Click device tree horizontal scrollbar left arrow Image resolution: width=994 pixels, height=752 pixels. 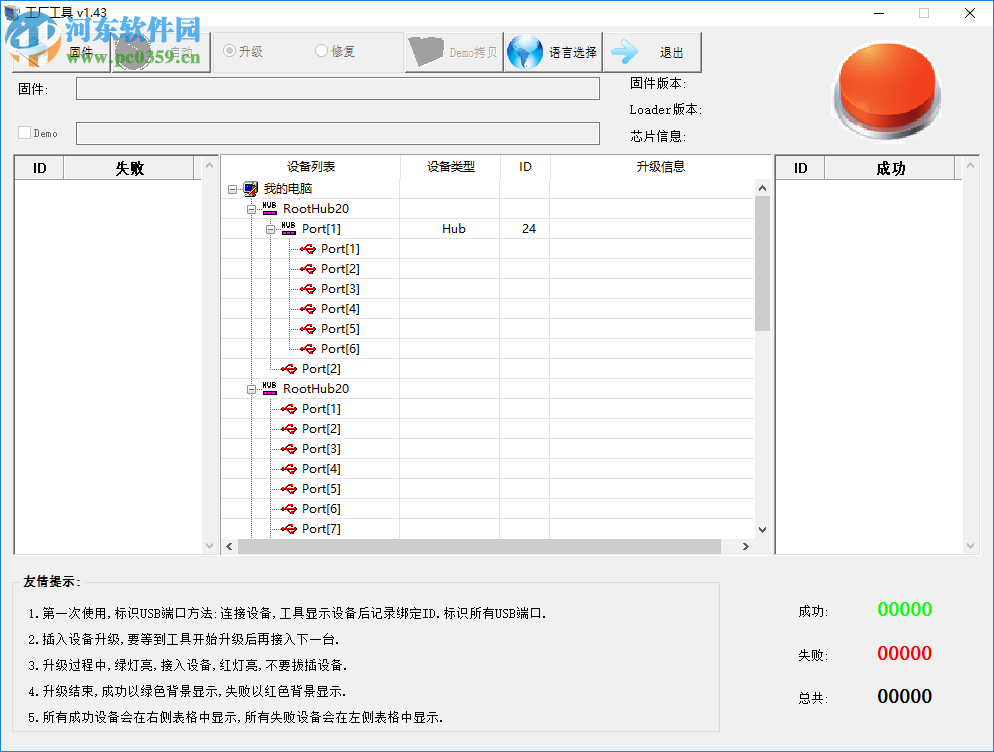[x=229, y=547]
